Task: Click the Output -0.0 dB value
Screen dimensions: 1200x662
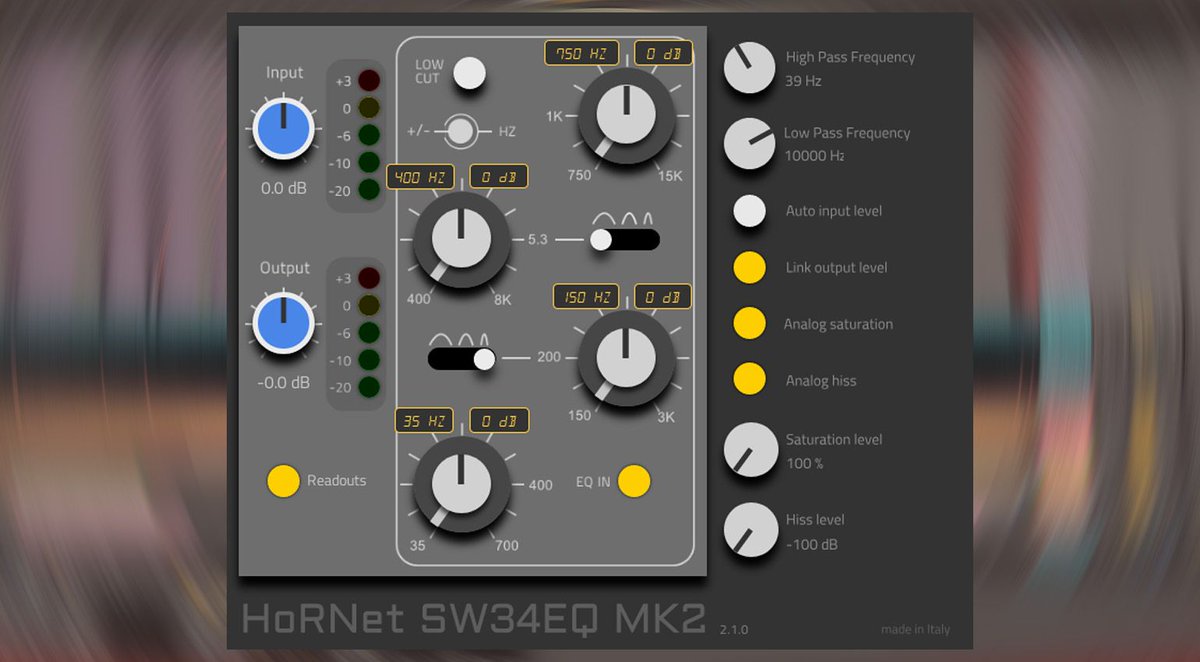Action: pos(284,382)
